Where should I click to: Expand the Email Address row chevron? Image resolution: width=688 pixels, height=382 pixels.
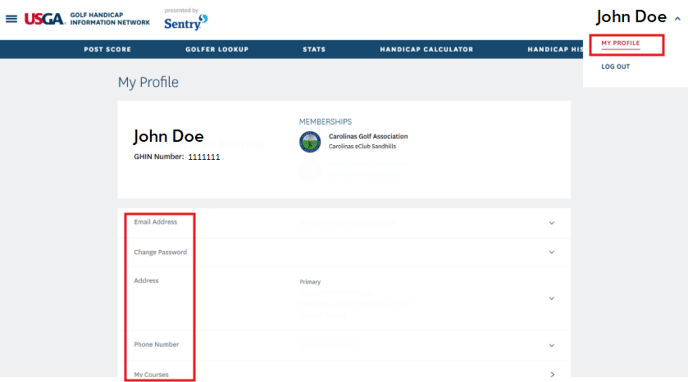click(x=552, y=223)
